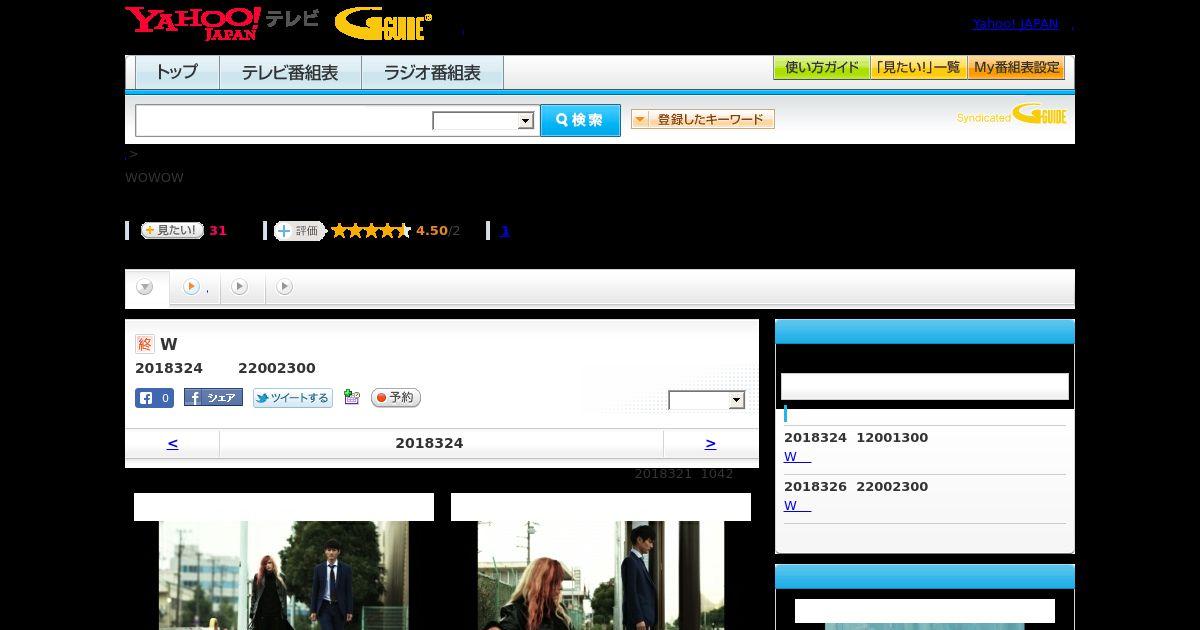The image size is (1200, 630).
Task: Open the dropdown next to 予約 row
Action: 707,400
